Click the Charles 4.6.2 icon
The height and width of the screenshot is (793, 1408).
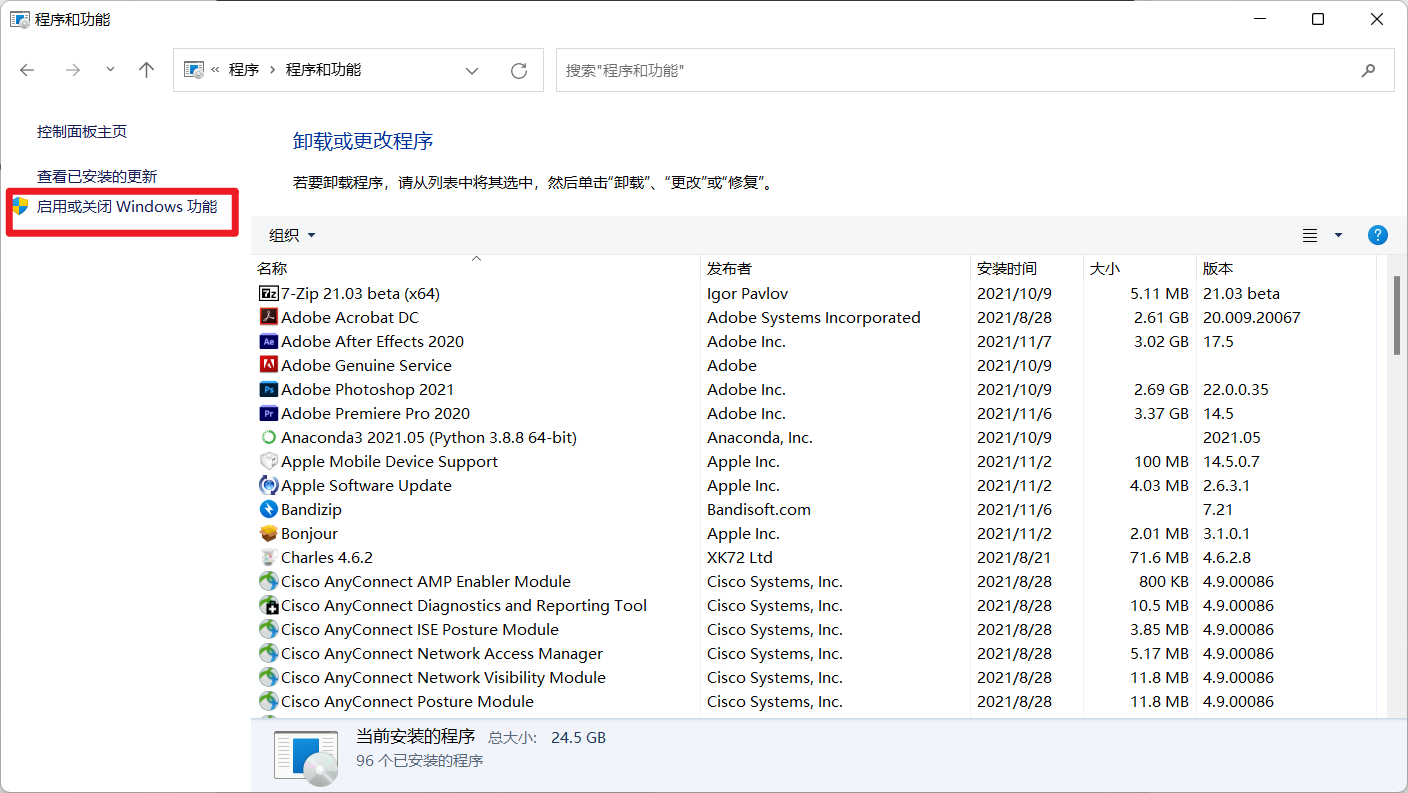268,558
